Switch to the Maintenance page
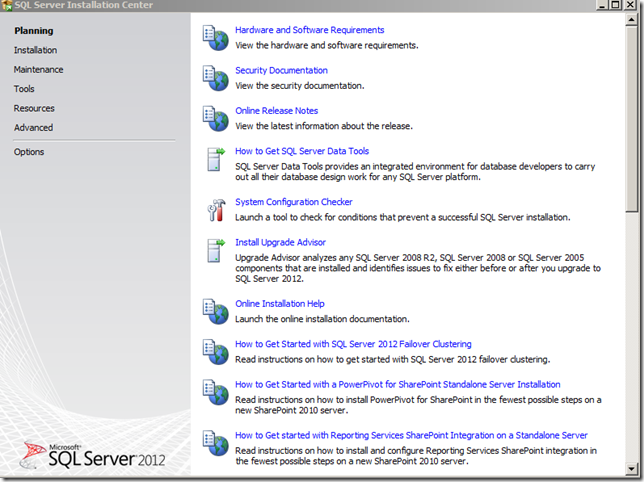Viewport: 644px width, 482px height. tap(38, 70)
